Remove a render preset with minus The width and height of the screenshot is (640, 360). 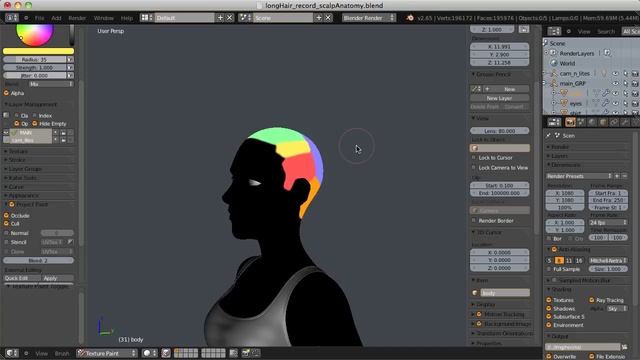[624, 176]
